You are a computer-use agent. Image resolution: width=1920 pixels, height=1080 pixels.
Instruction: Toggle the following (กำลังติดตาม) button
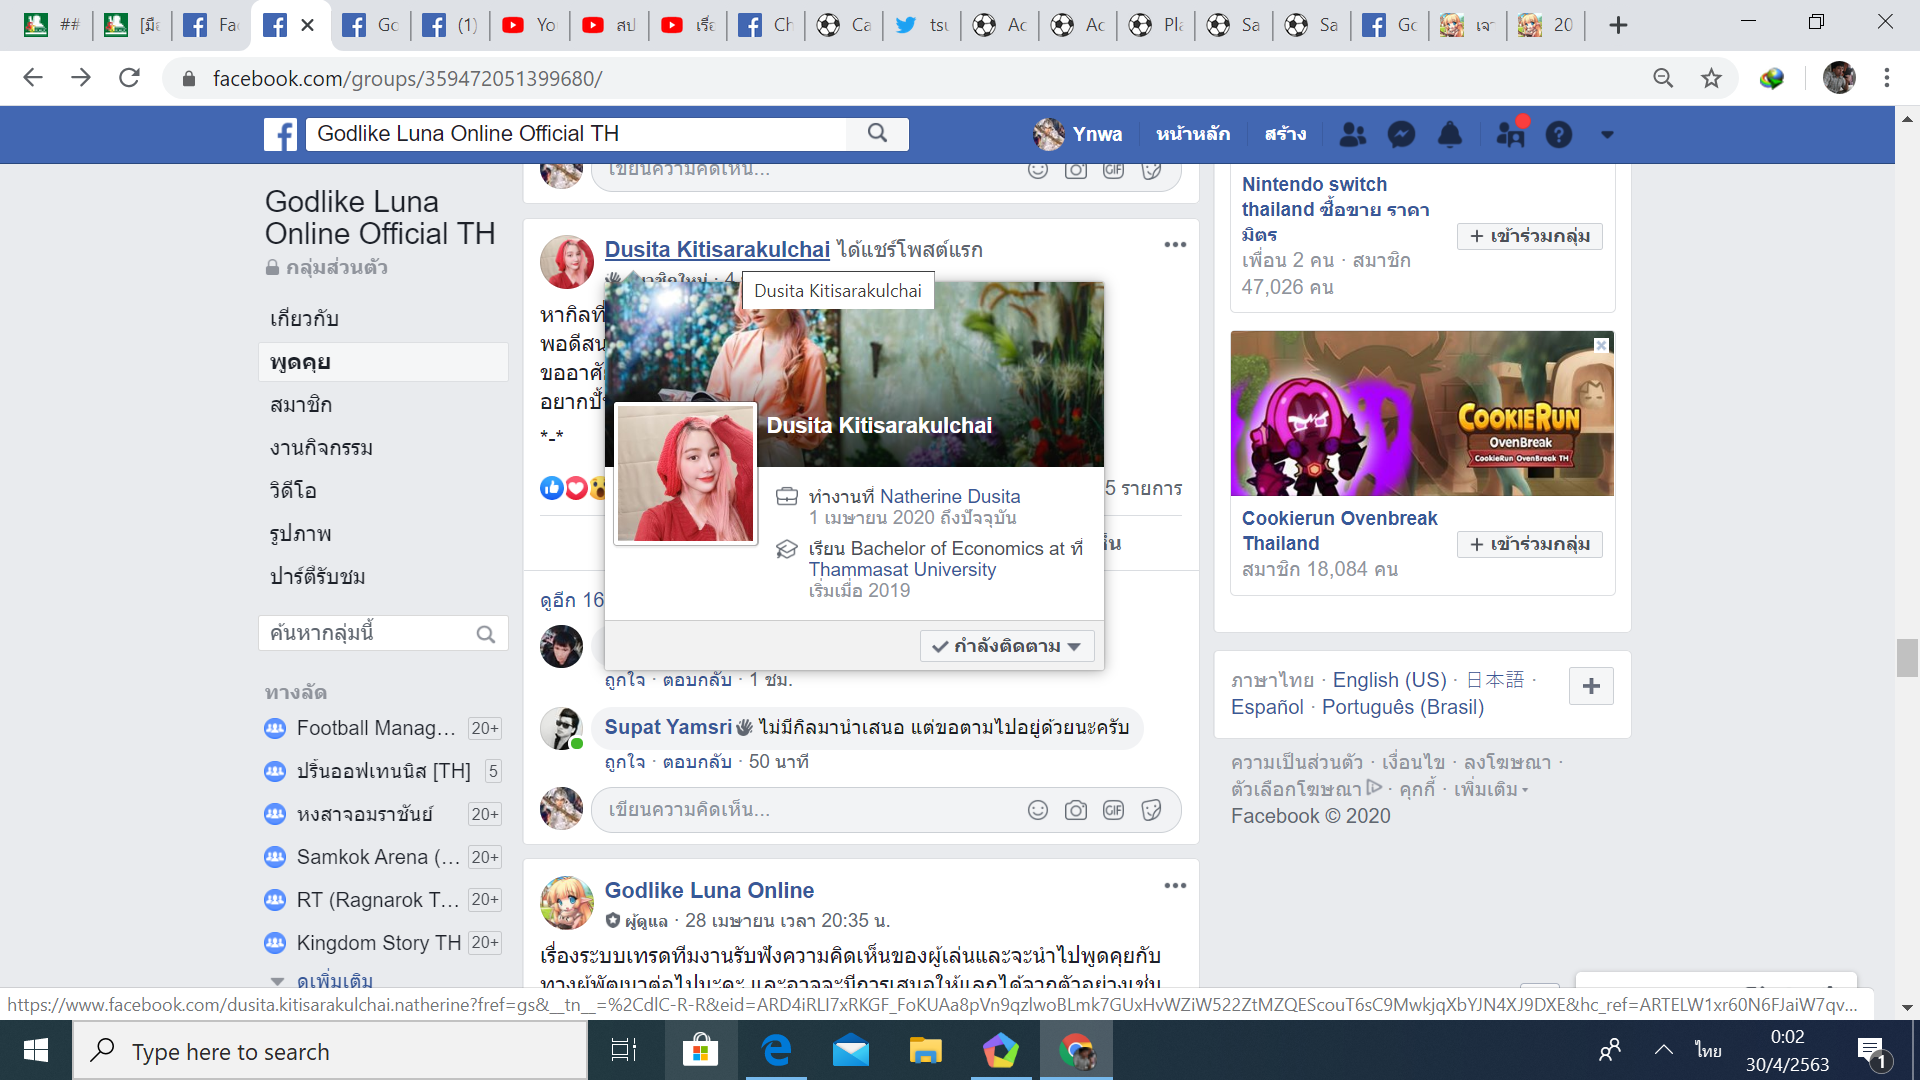1006,646
